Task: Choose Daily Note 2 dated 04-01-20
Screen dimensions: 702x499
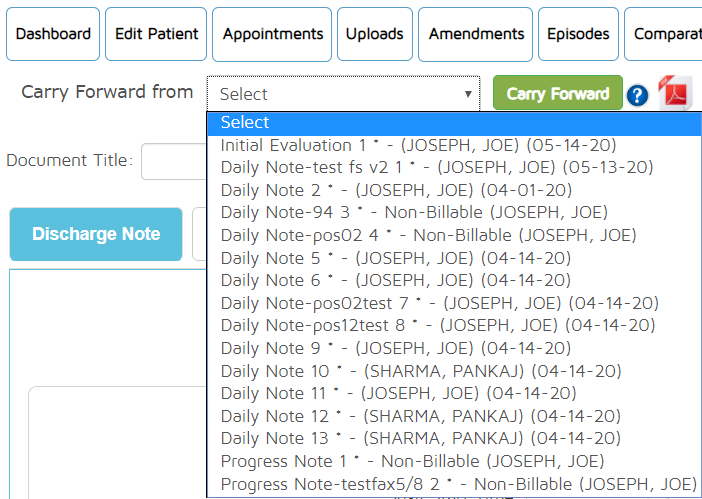Action: tap(396, 190)
